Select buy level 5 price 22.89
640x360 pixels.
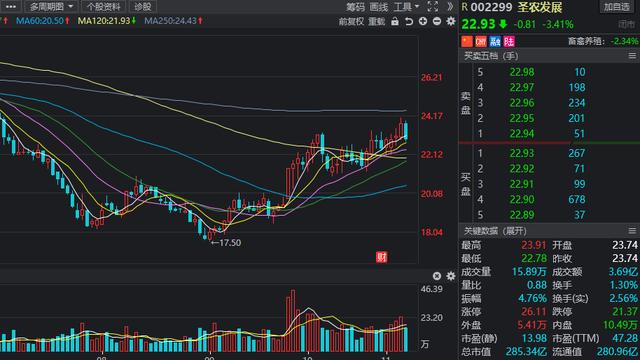point(522,215)
